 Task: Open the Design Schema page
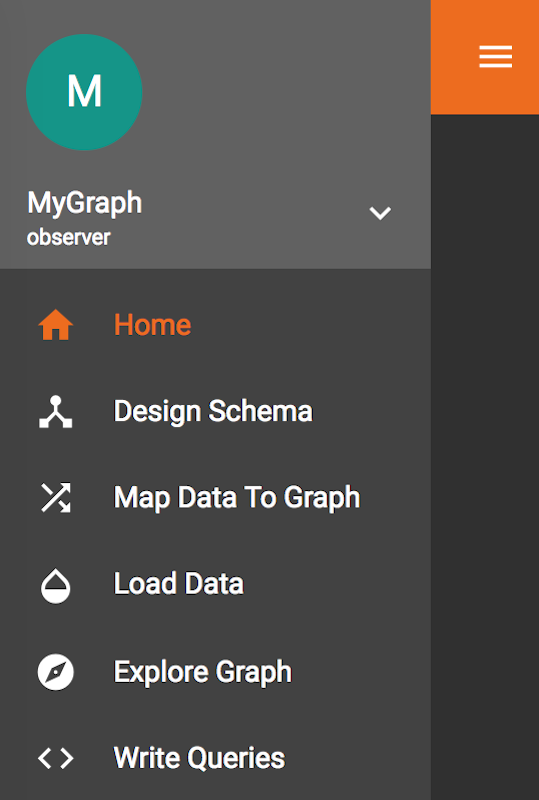point(215,411)
